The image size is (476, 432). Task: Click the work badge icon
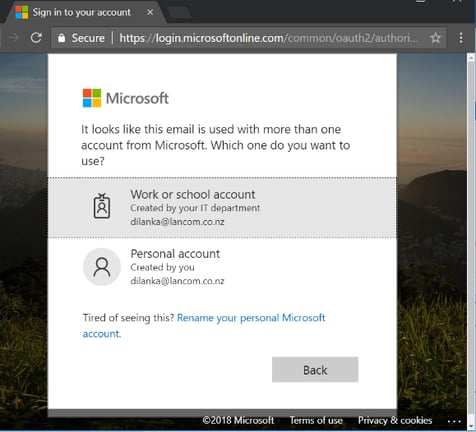102,206
